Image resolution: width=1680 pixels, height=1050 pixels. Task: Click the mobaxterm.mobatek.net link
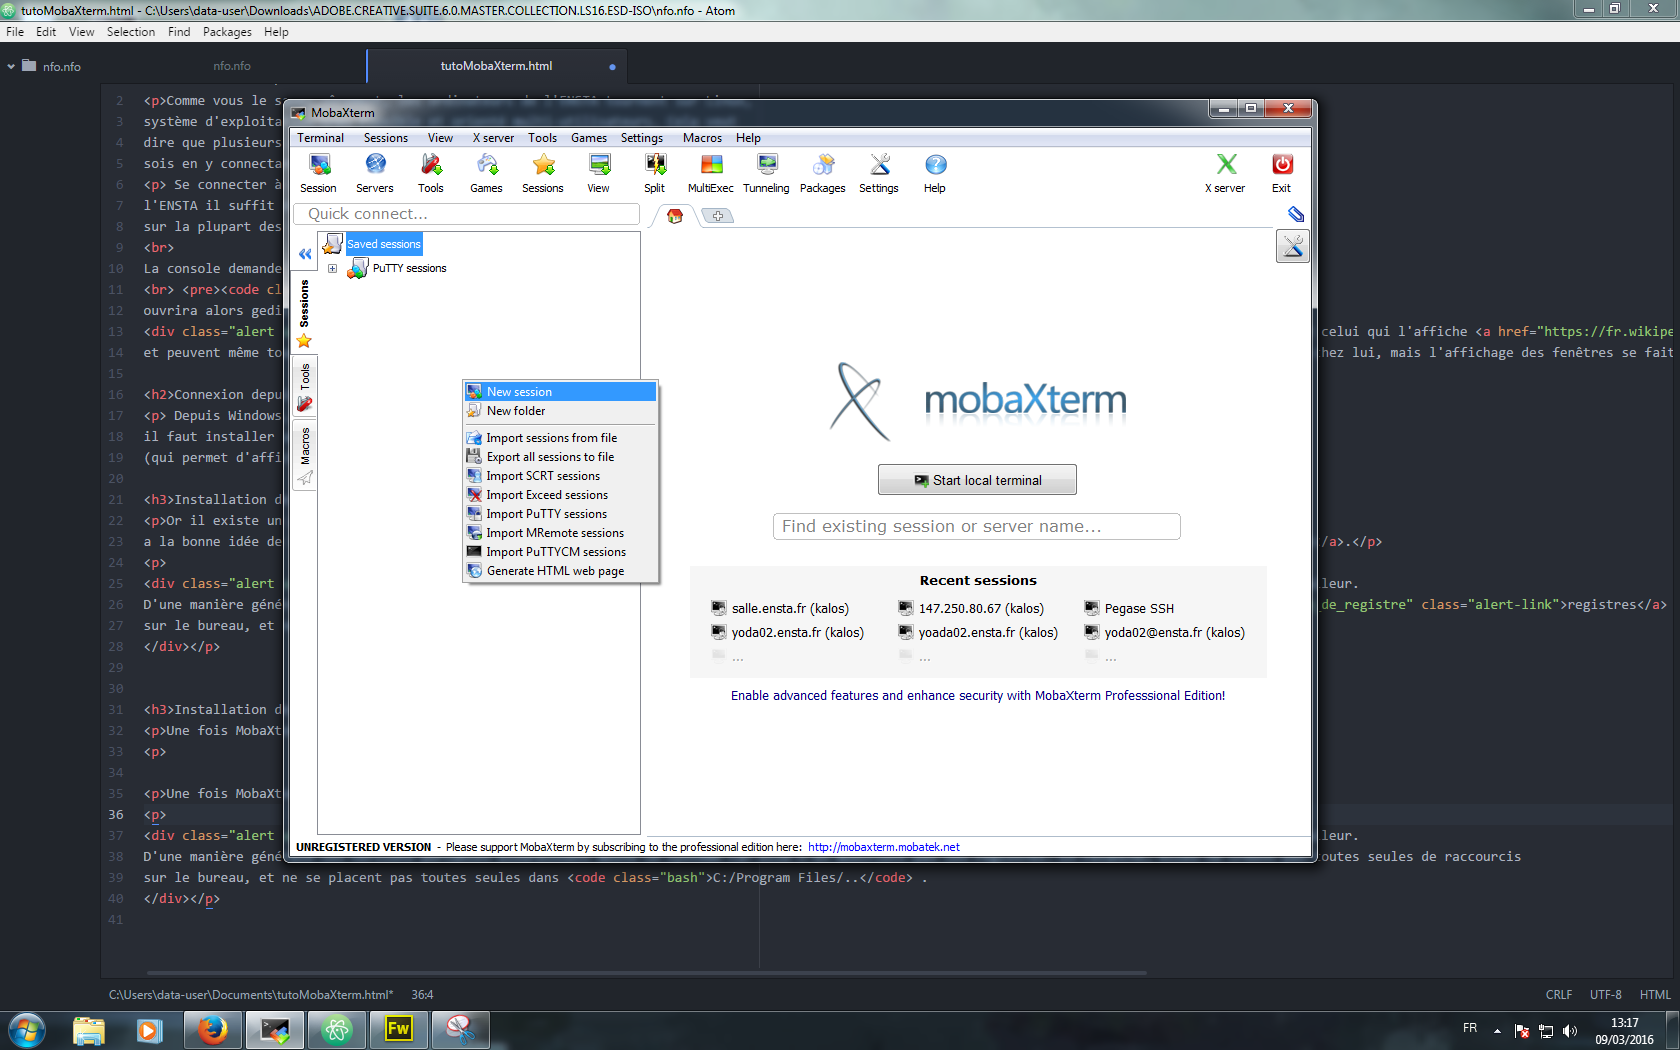884,847
